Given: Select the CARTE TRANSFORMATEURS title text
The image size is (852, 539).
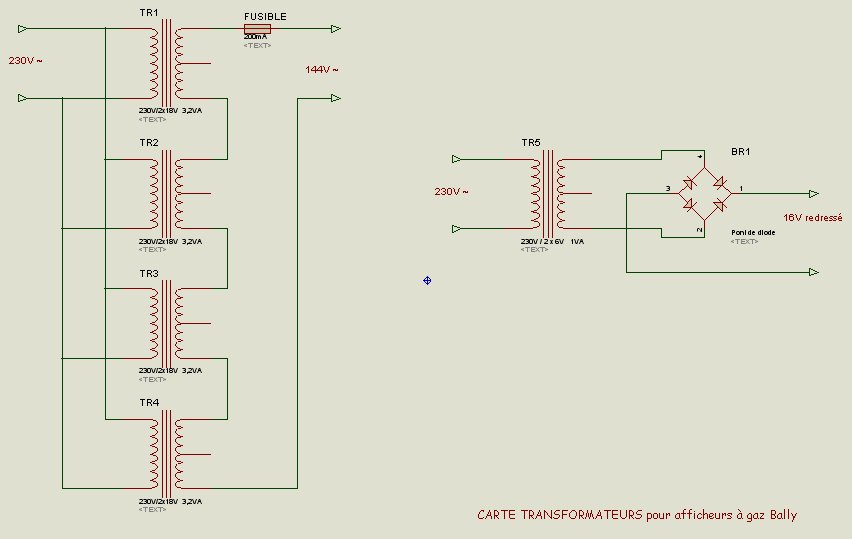Looking at the screenshot, I should pyautogui.click(x=637, y=515).
